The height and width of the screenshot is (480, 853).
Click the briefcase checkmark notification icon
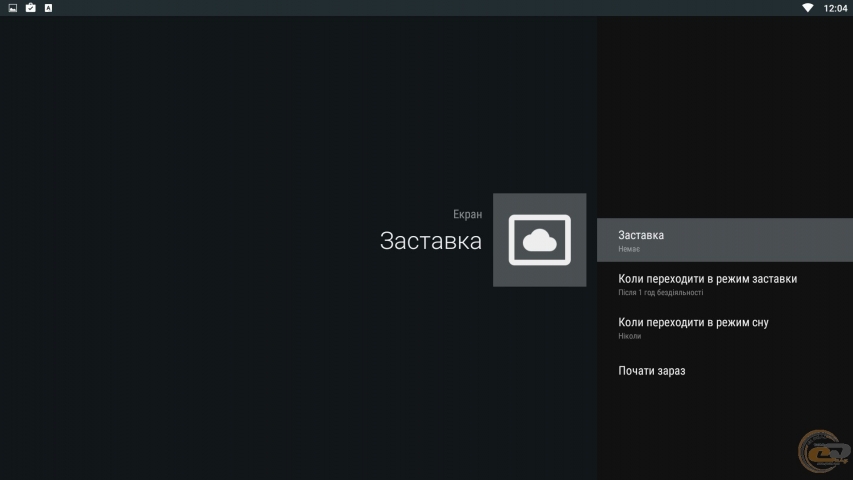click(30, 8)
